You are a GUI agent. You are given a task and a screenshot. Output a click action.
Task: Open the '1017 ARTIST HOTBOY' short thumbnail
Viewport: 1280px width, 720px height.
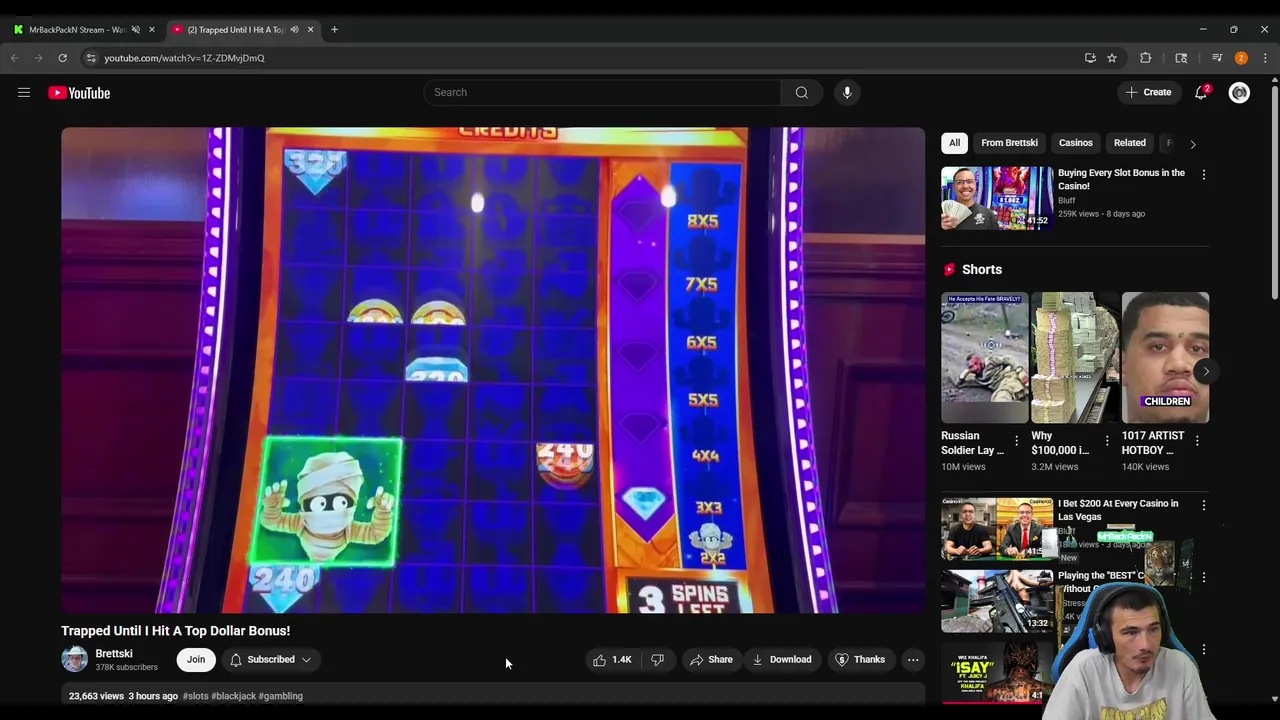(1165, 357)
